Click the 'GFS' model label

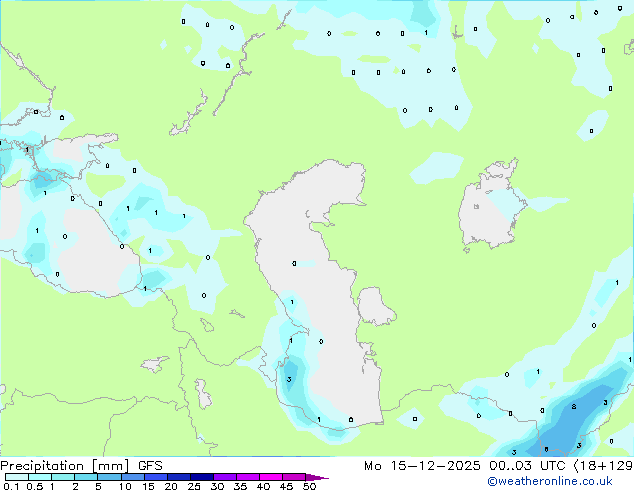click(150, 466)
